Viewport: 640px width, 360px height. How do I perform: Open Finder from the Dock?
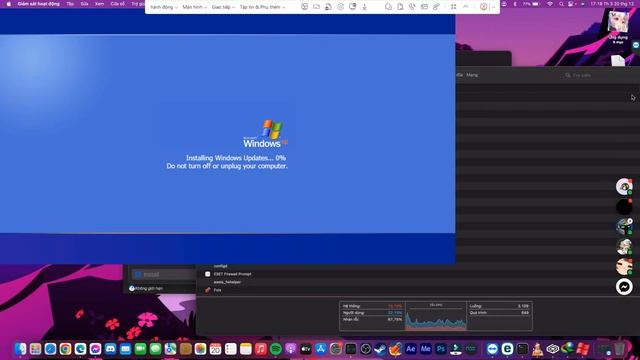[20, 349]
